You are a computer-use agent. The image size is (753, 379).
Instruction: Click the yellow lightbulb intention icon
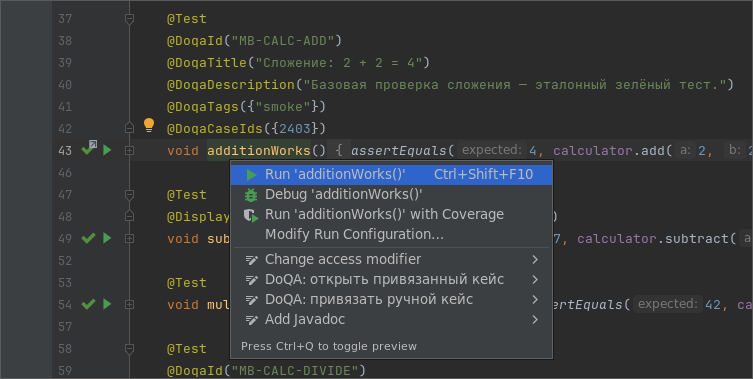pyautogui.click(x=149, y=125)
